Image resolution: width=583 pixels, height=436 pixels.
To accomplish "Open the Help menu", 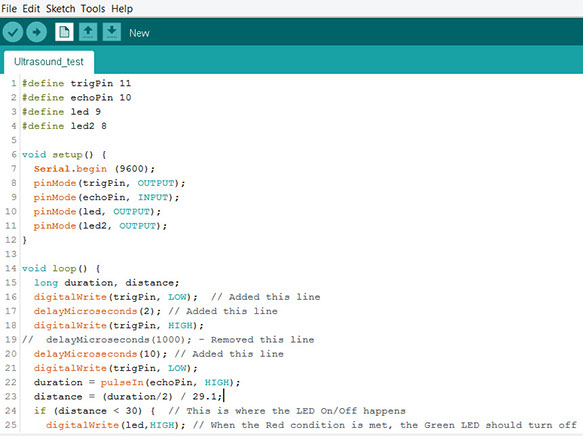I will coord(122,9).
